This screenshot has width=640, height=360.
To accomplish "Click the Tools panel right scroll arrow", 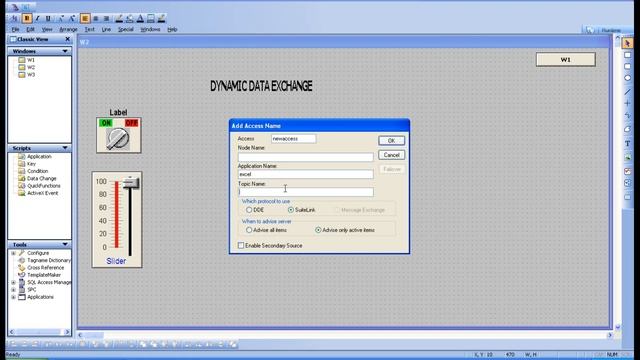I will pyautogui.click(x=67, y=332).
